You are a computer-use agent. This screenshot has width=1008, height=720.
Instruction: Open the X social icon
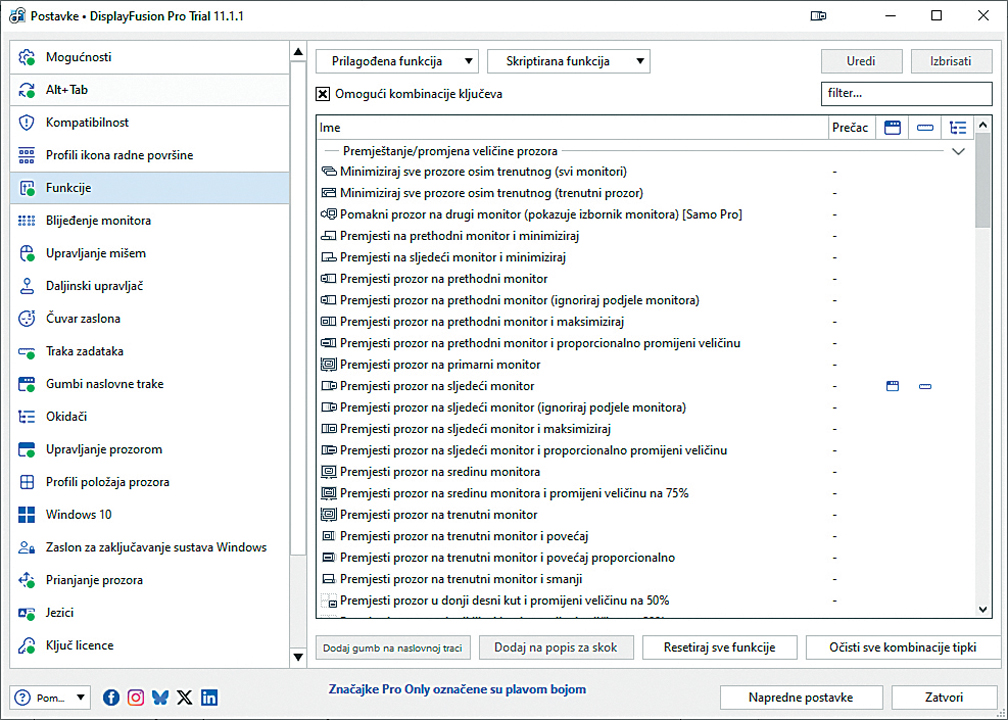[184, 698]
